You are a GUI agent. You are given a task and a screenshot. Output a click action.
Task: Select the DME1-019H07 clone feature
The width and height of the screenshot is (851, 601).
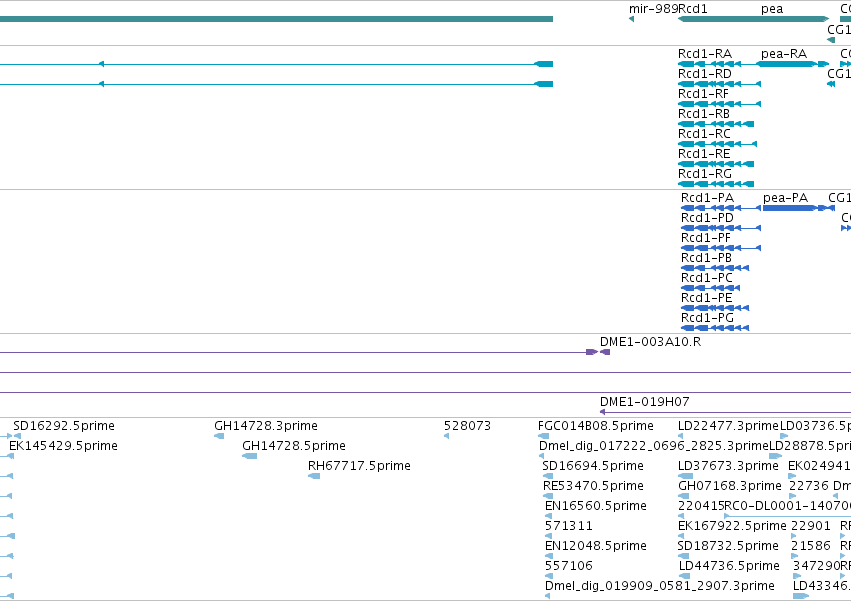pyautogui.click(x=725, y=412)
